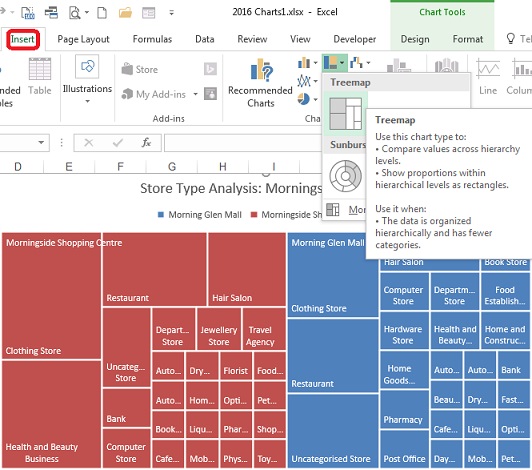Open the Insert ribbon tab
Viewport: 532px width, 470px height.
coord(22,39)
